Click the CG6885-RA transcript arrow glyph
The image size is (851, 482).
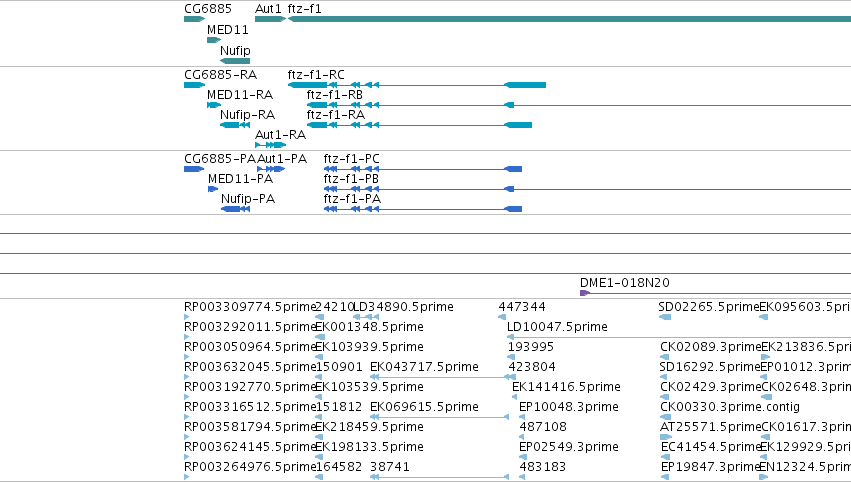click(194, 85)
